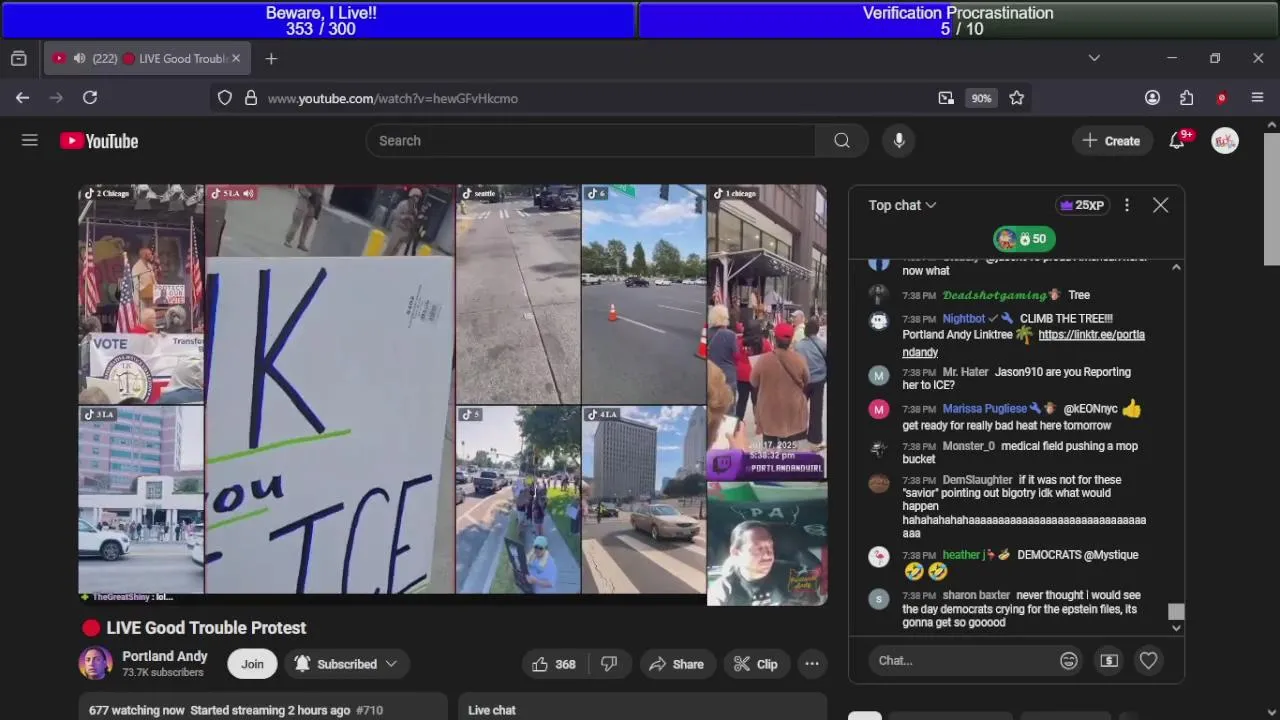The image size is (1280, 720).
Task: Open the YouTube guide hamburger menu
Action: pos(30,141)
